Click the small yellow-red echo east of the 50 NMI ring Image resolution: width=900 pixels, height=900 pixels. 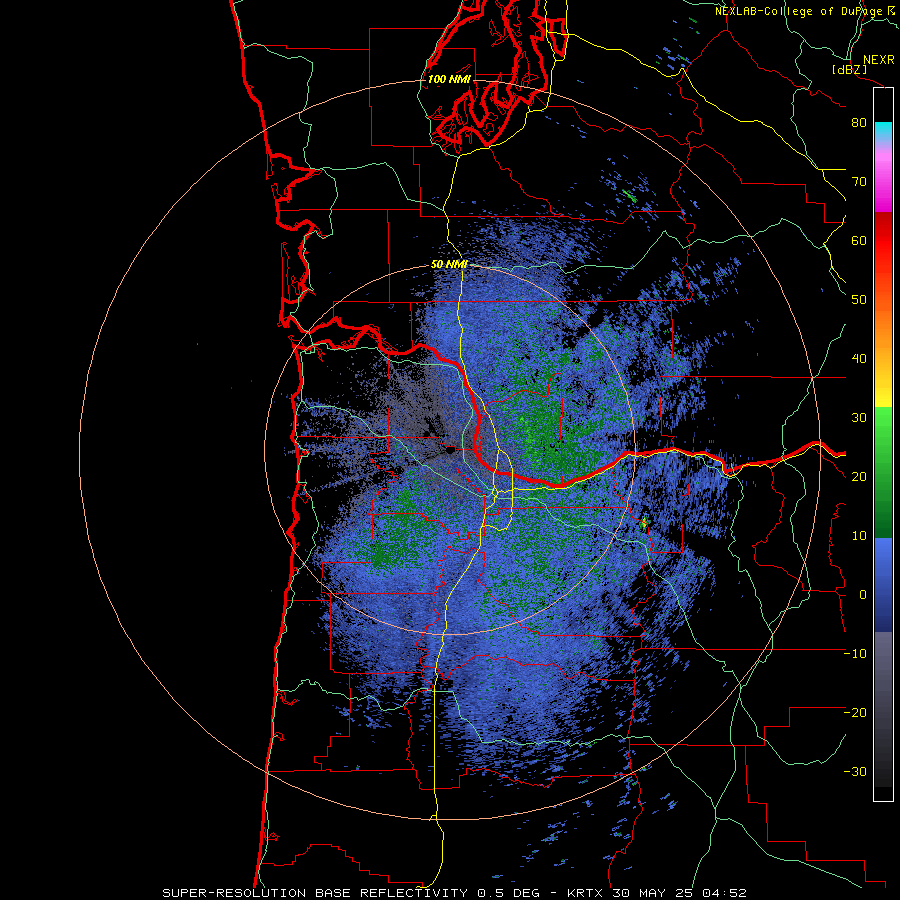pyautogui.click(x=644, y=522)
